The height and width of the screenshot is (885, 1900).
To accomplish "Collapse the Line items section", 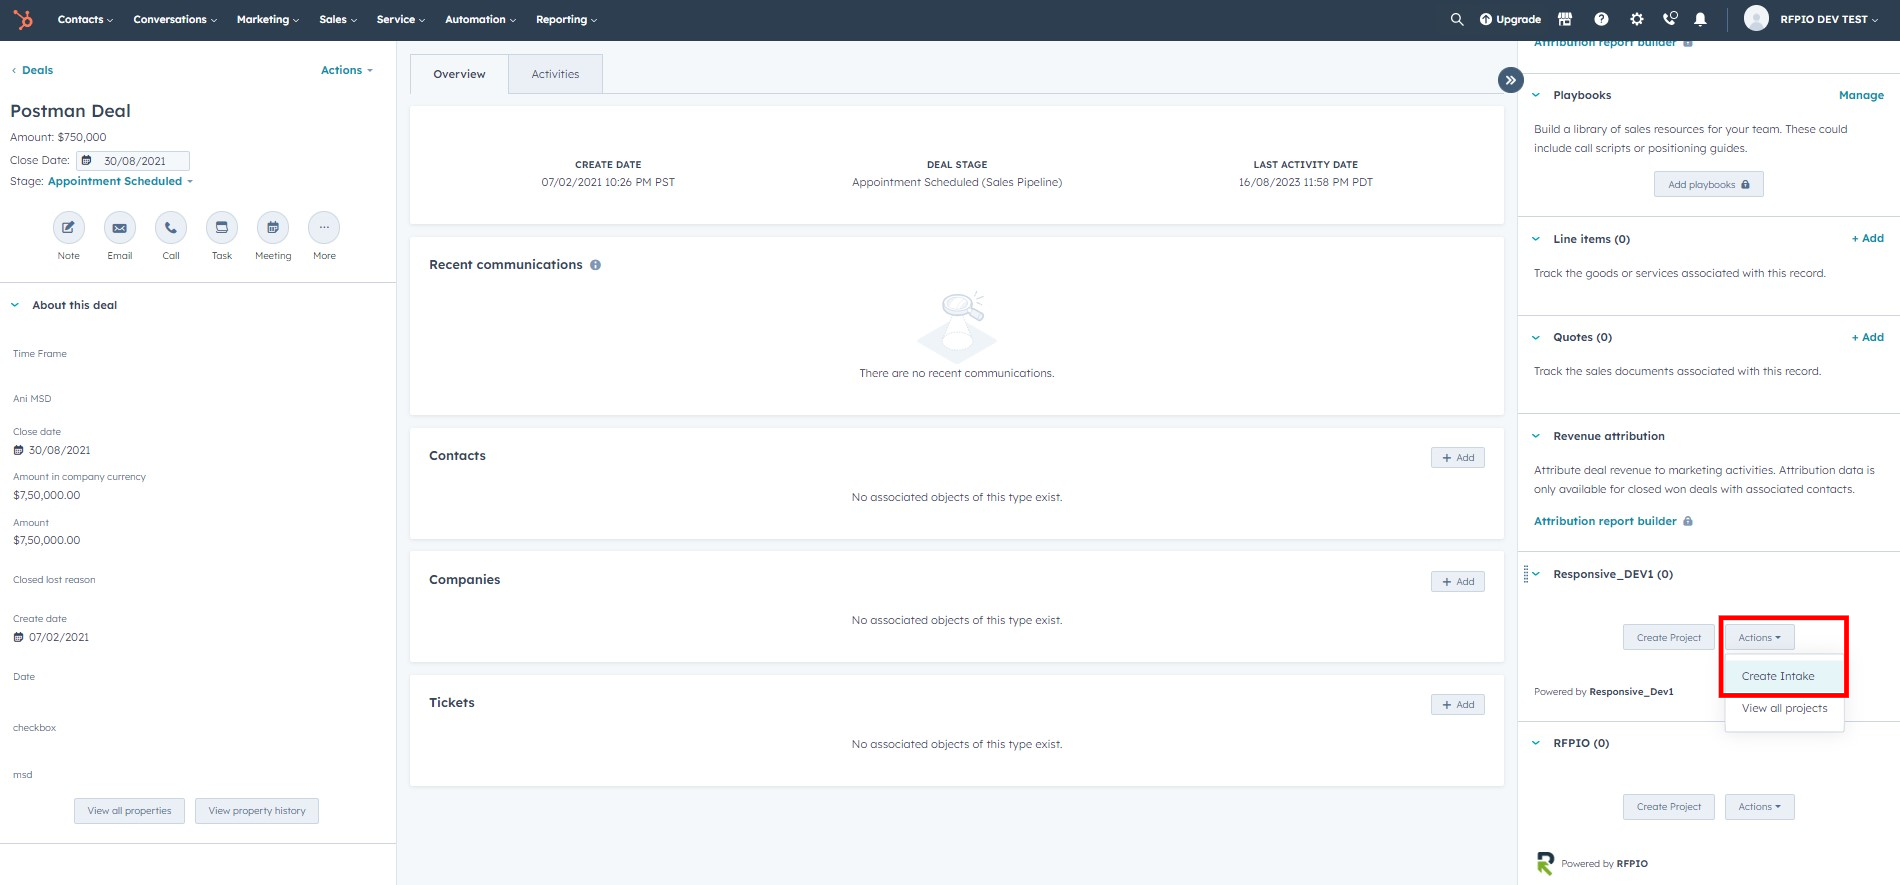I will (1536, 239).
